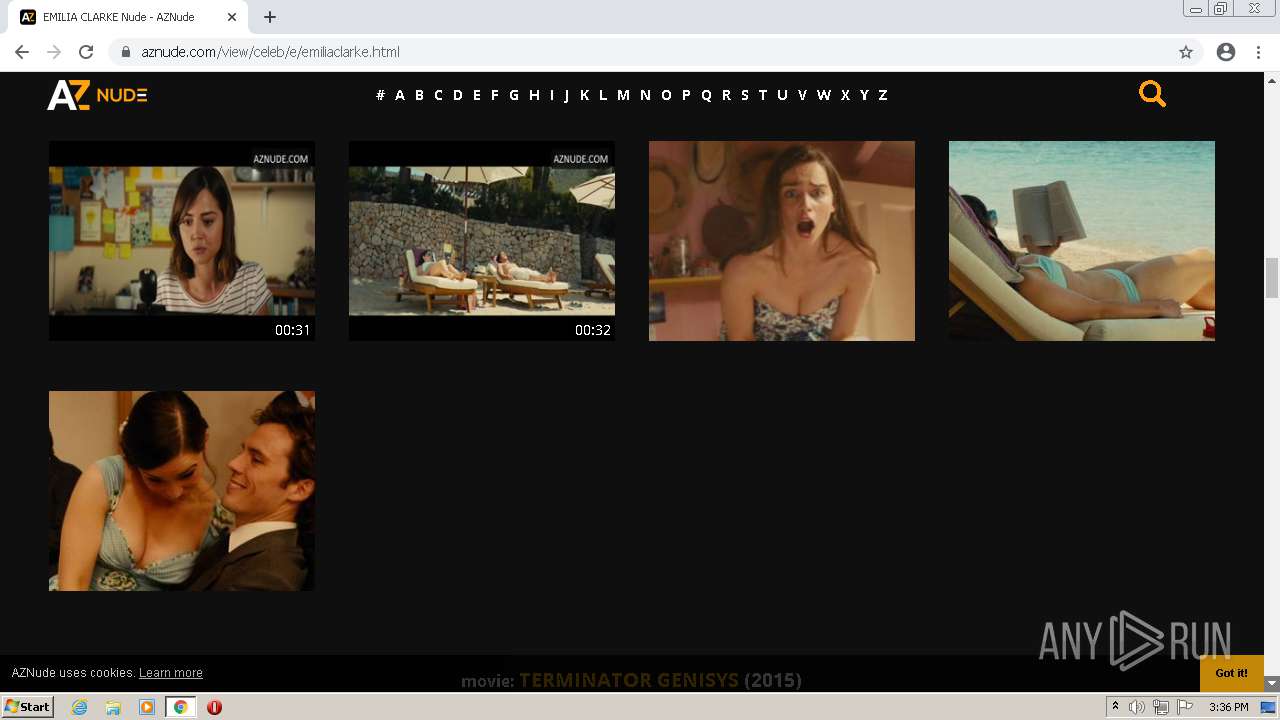Select letter D in alphabet navigation

point(458,95)
